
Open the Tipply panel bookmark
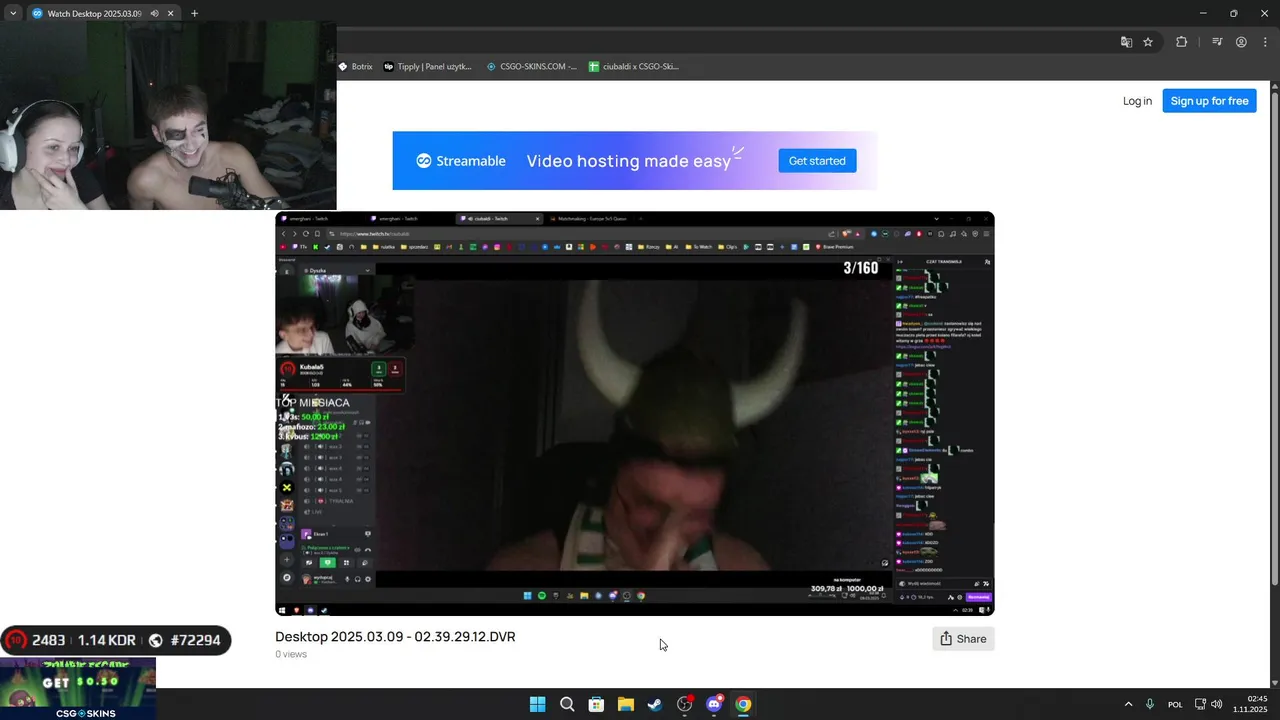pyautogui.click(x=428, y=67)
